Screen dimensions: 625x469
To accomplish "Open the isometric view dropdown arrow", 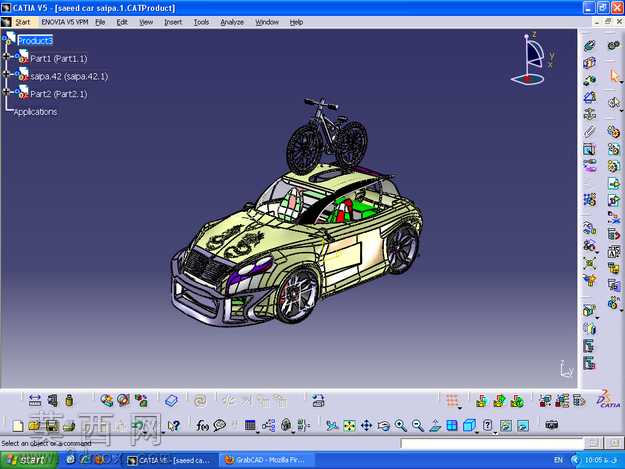I will pyautogui.click(x=477, y=432).
